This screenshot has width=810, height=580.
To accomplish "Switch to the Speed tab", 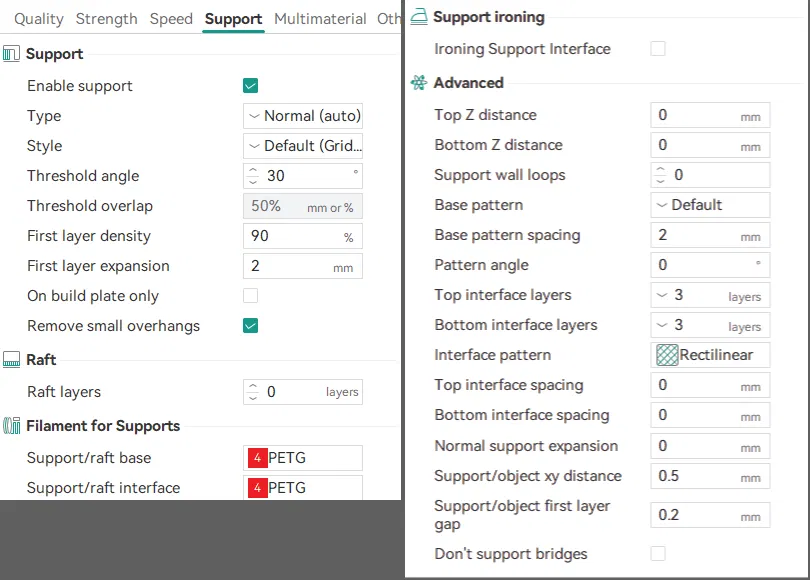I will (x=171, y=18).
